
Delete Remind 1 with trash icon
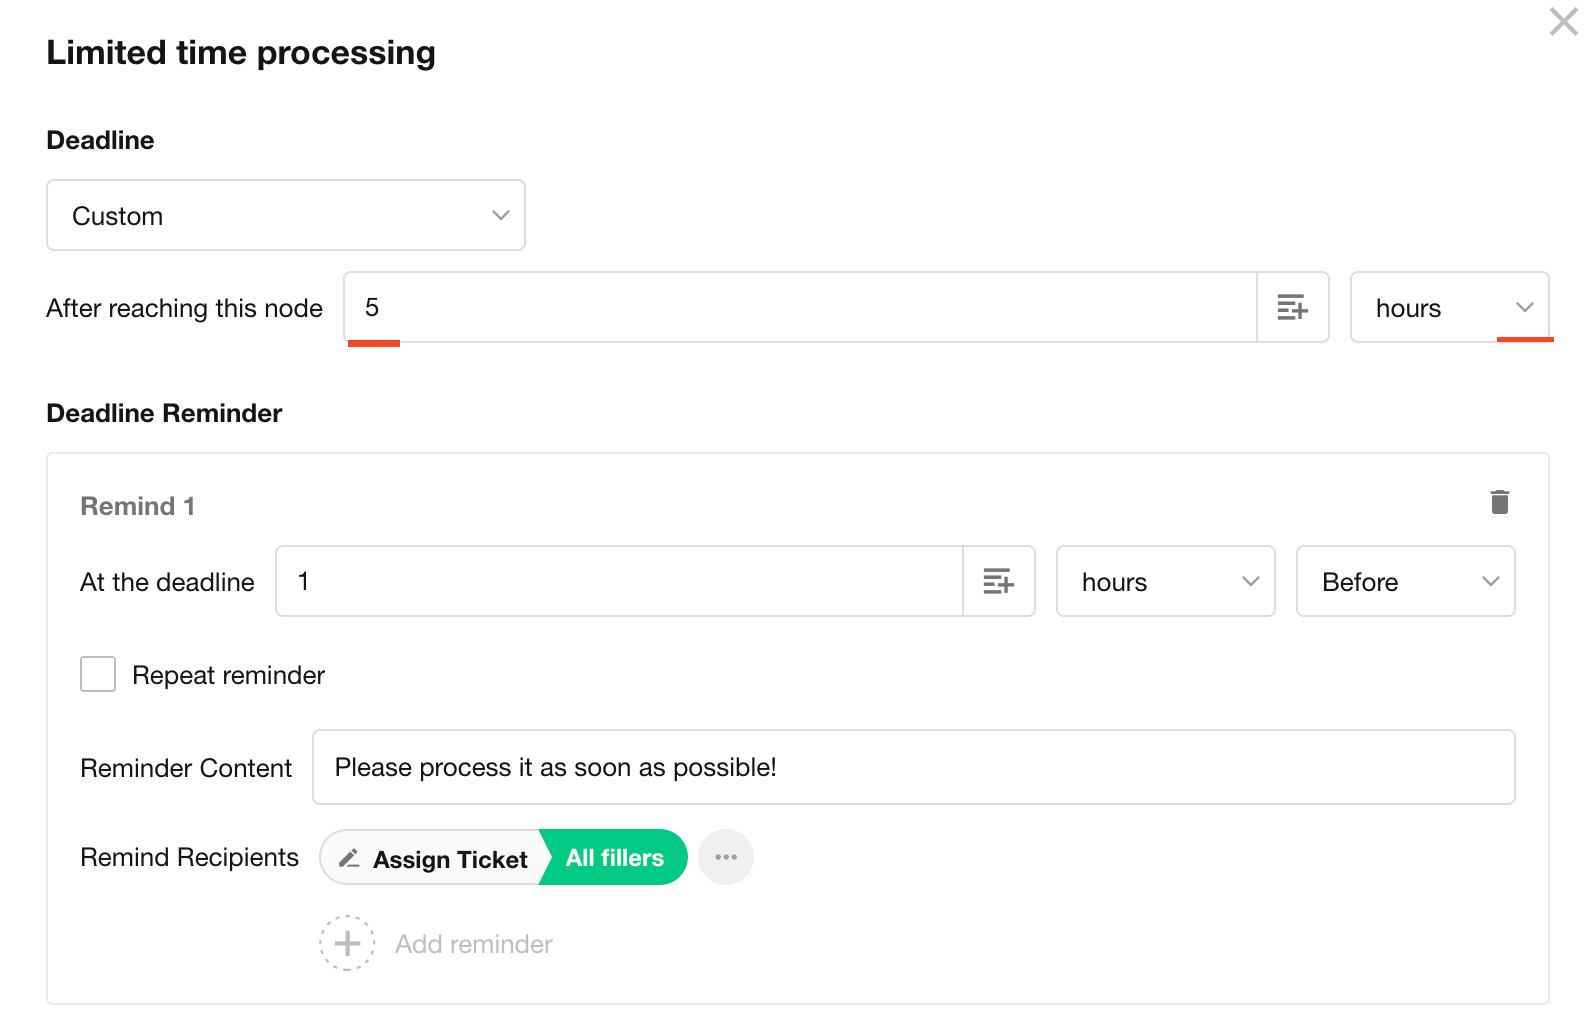[1499, 502]
